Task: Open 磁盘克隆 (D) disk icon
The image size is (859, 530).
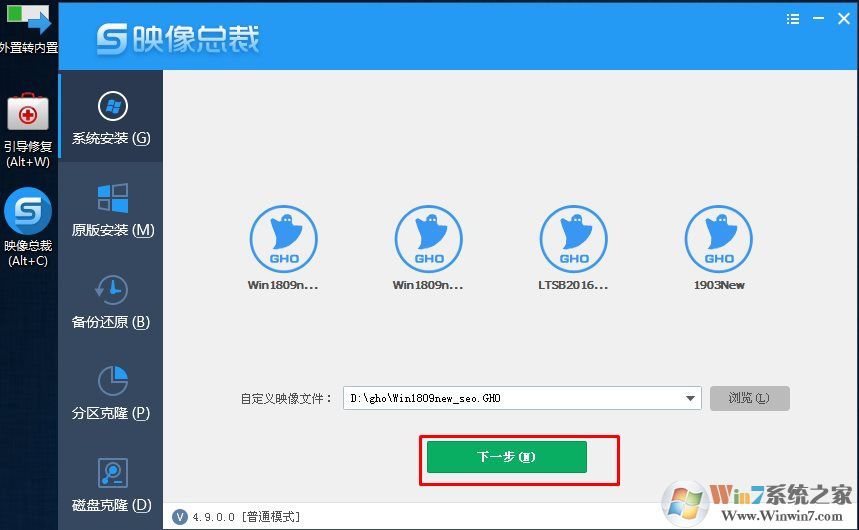Action: pos(111,473)
